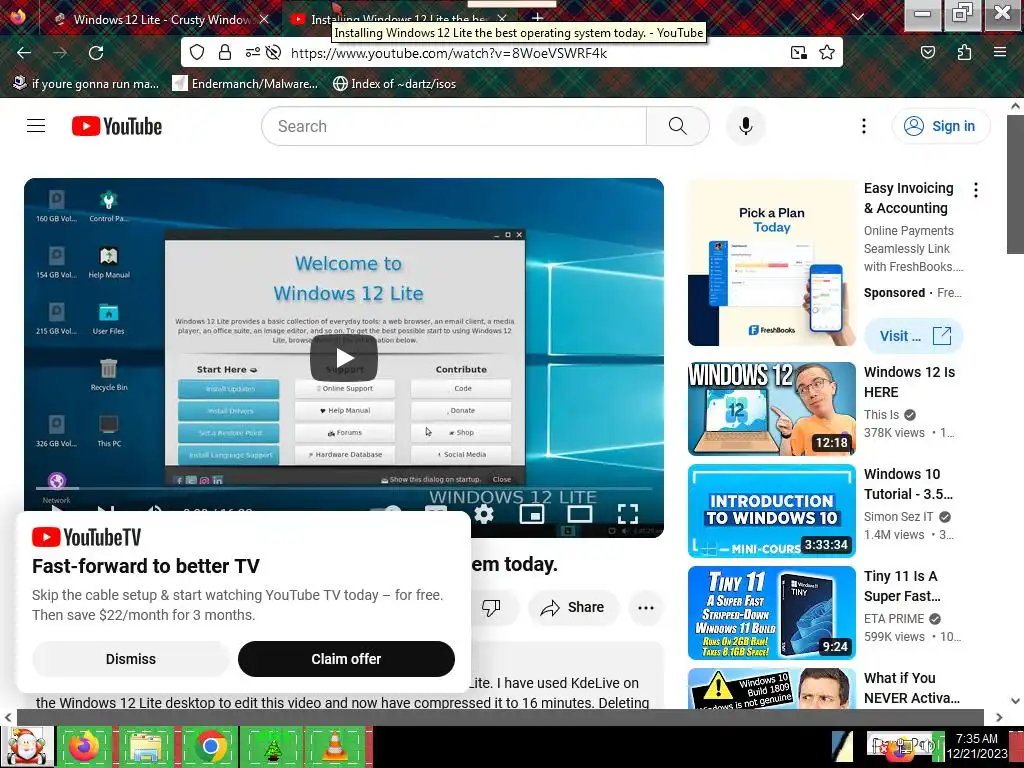Close the YouTube video tab
Screen dimensions: 1024x768
click(x=502, y=19)
